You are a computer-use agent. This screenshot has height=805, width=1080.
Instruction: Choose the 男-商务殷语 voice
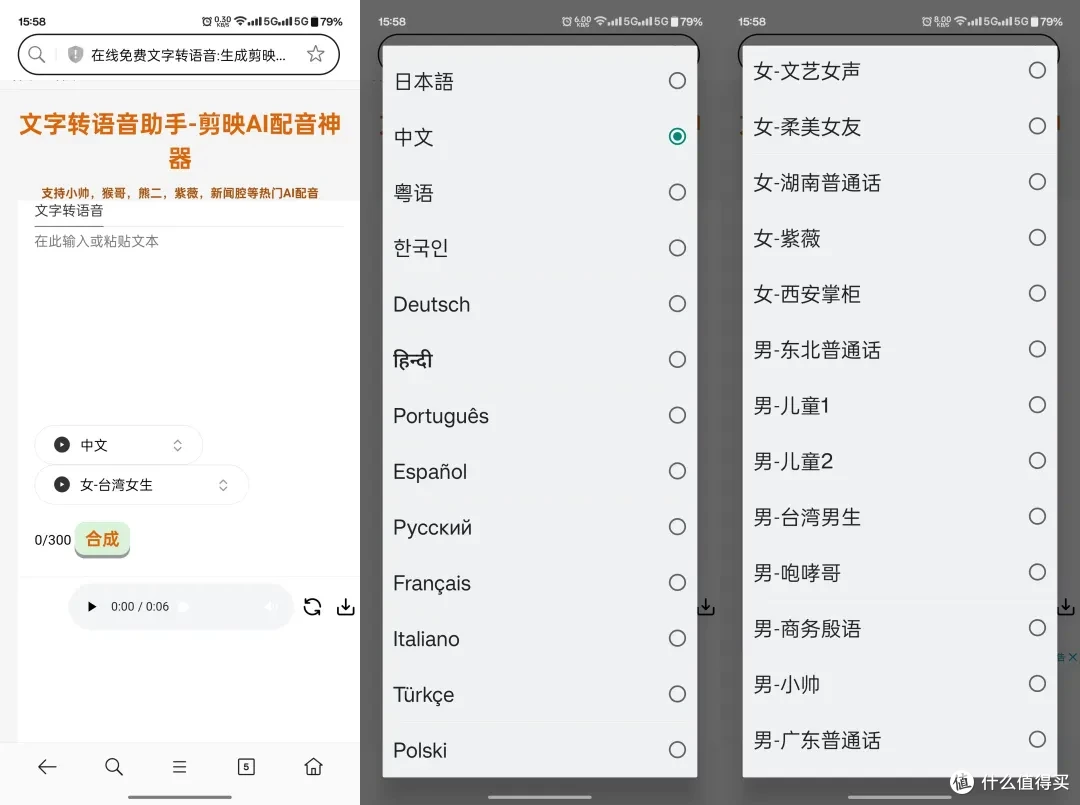(900, 628)
